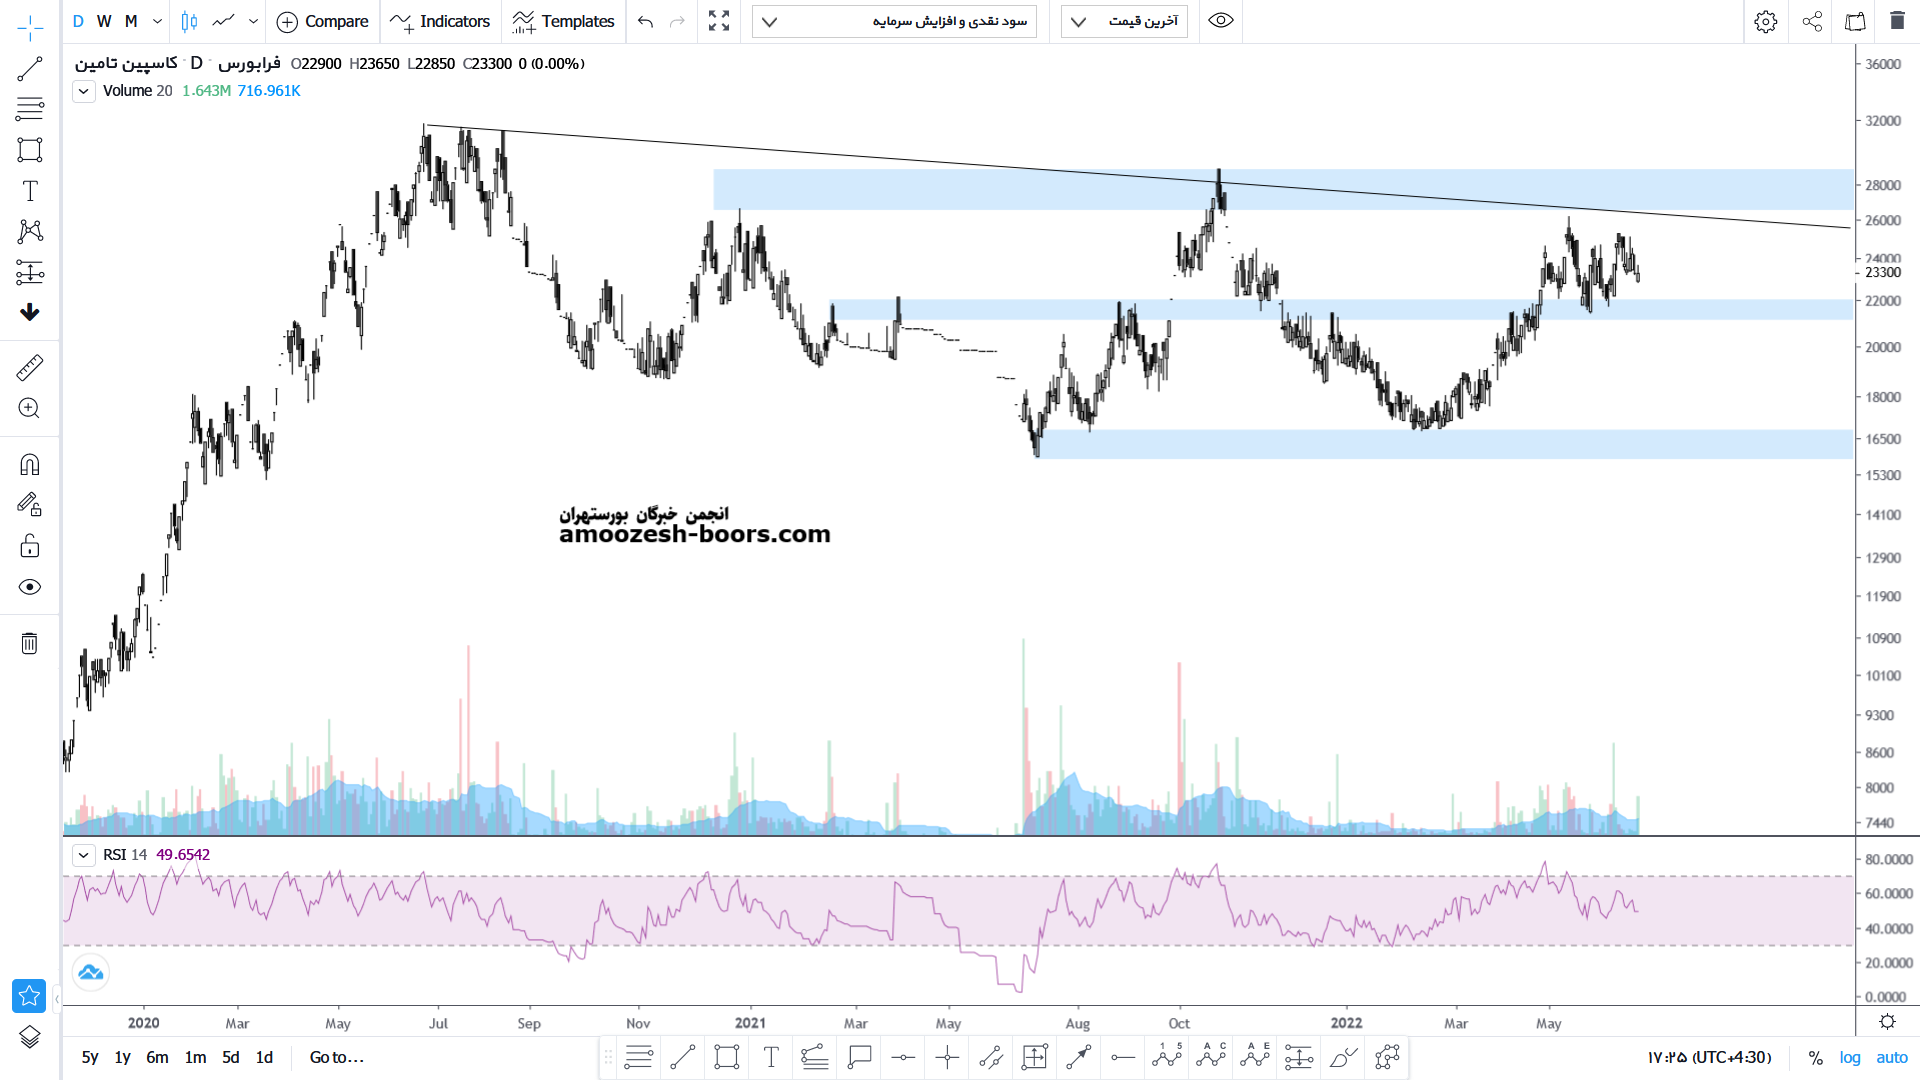Select the trend line drawing tool
Viewport: 1920px width, 1080px height.
[x=30, y=69]
